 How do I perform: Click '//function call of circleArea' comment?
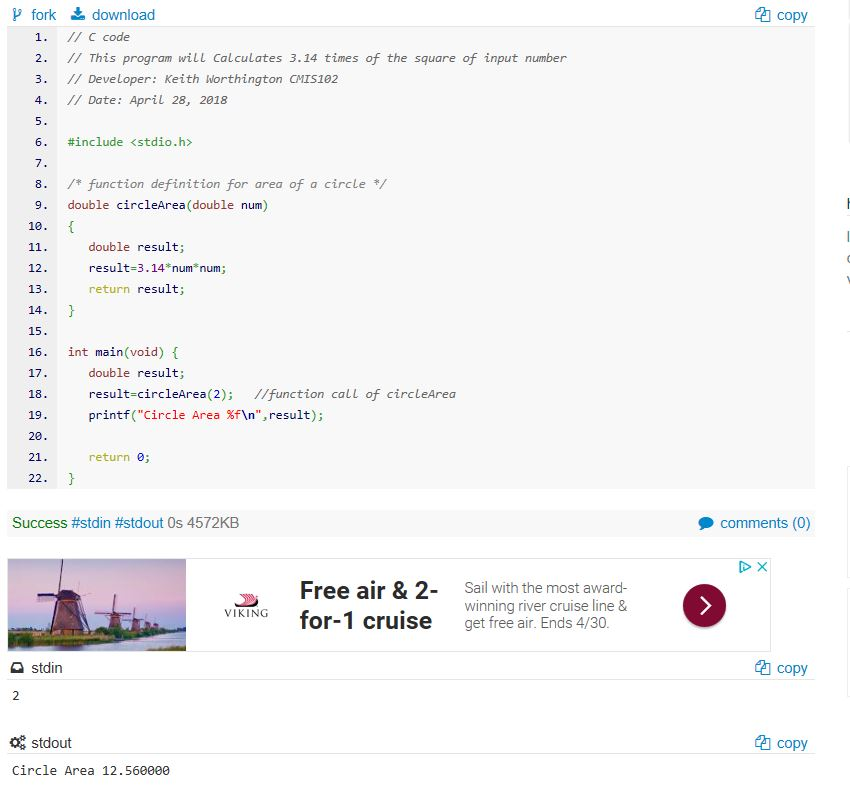(355, 394)
